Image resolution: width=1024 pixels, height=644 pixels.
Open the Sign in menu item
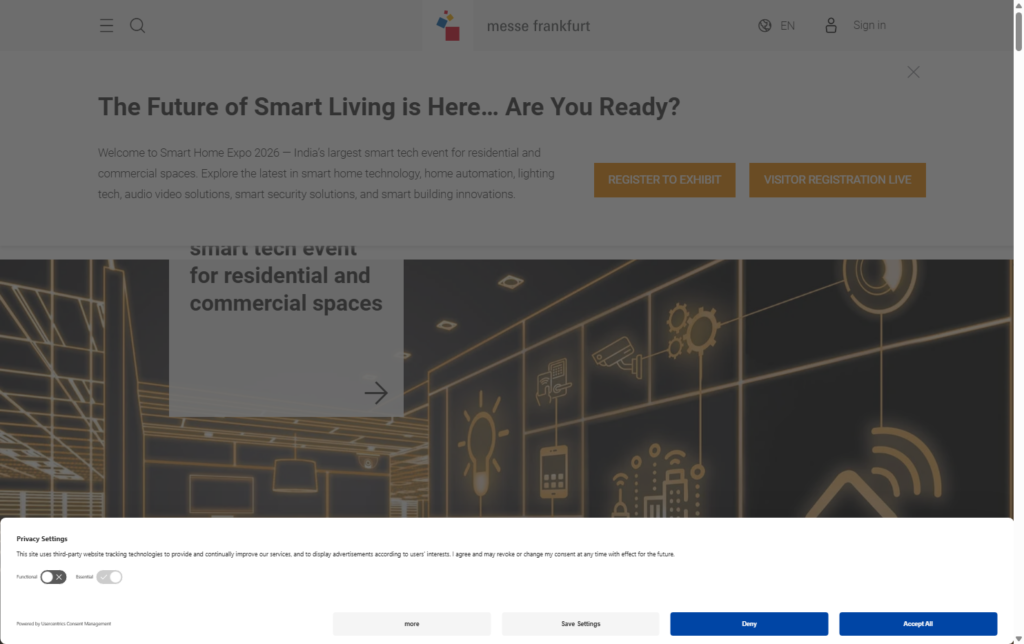pyautogui.click(x=869, y=26)
